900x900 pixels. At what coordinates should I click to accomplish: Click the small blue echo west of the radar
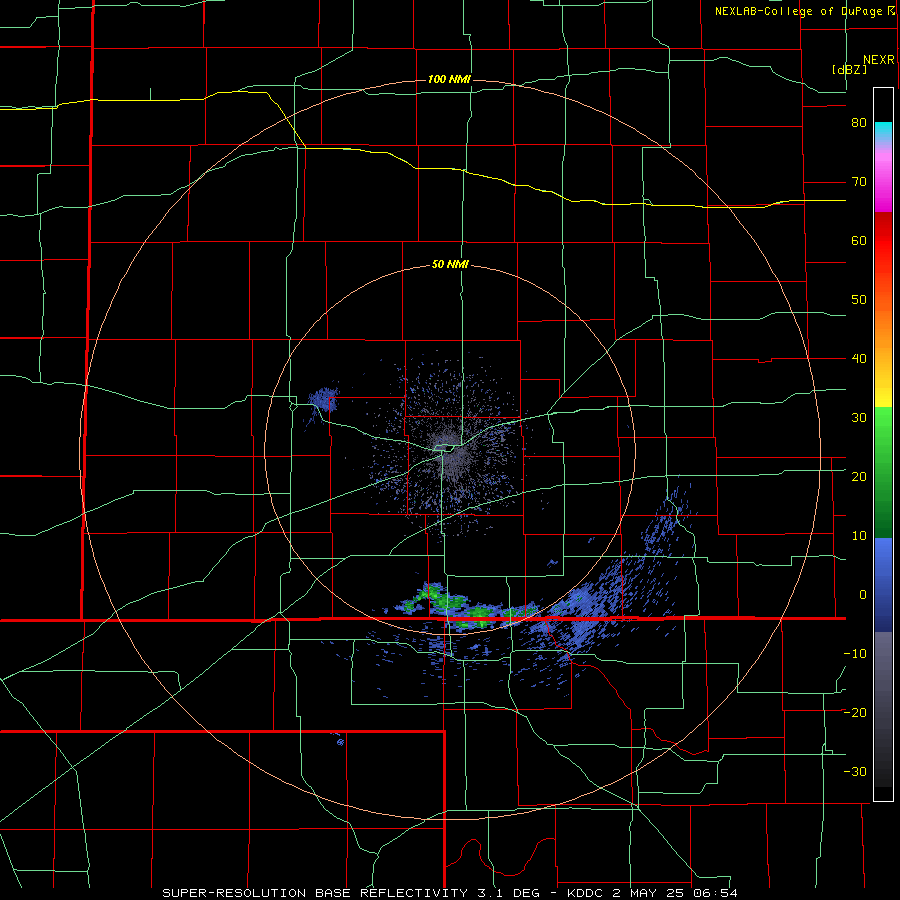coord(323,399)
